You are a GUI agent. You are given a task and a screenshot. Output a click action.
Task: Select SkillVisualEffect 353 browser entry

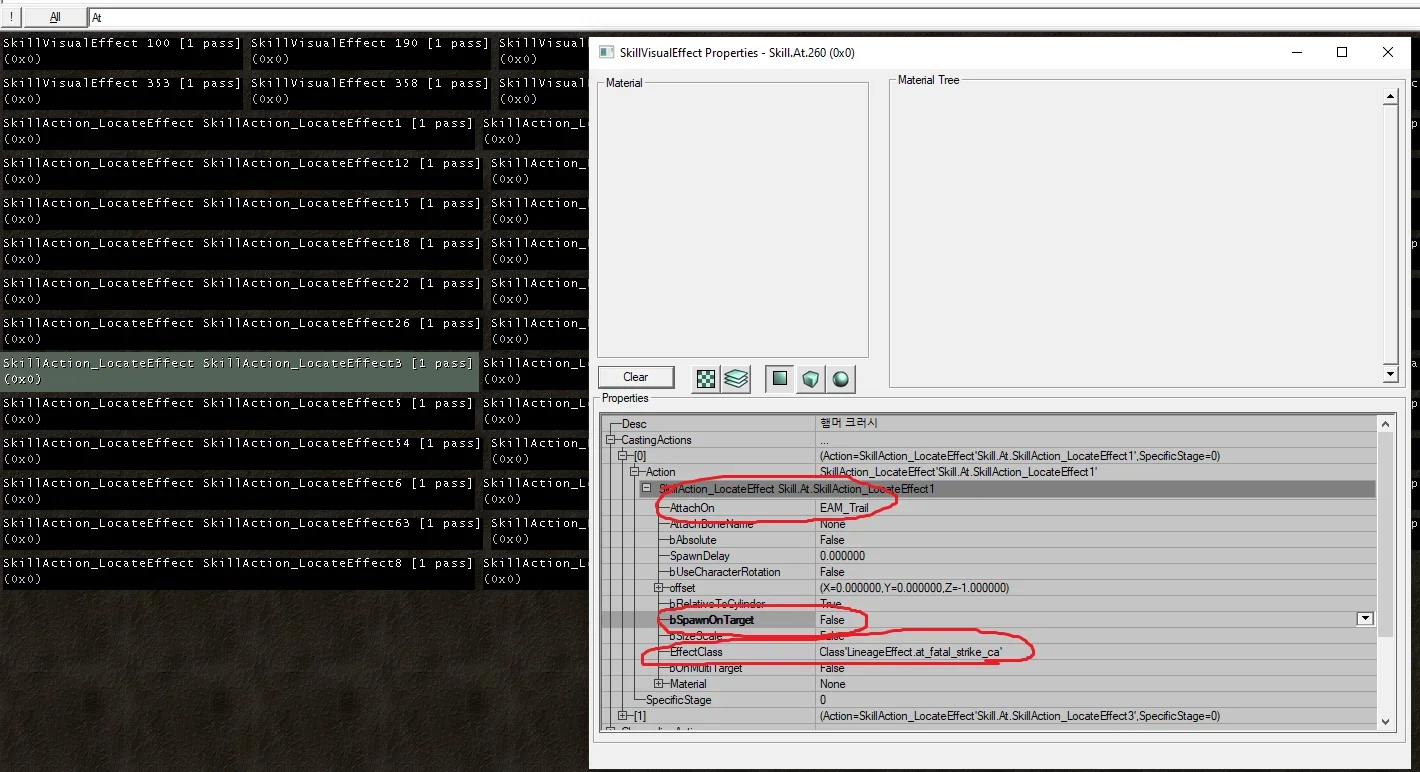click(x=122, y=91)
